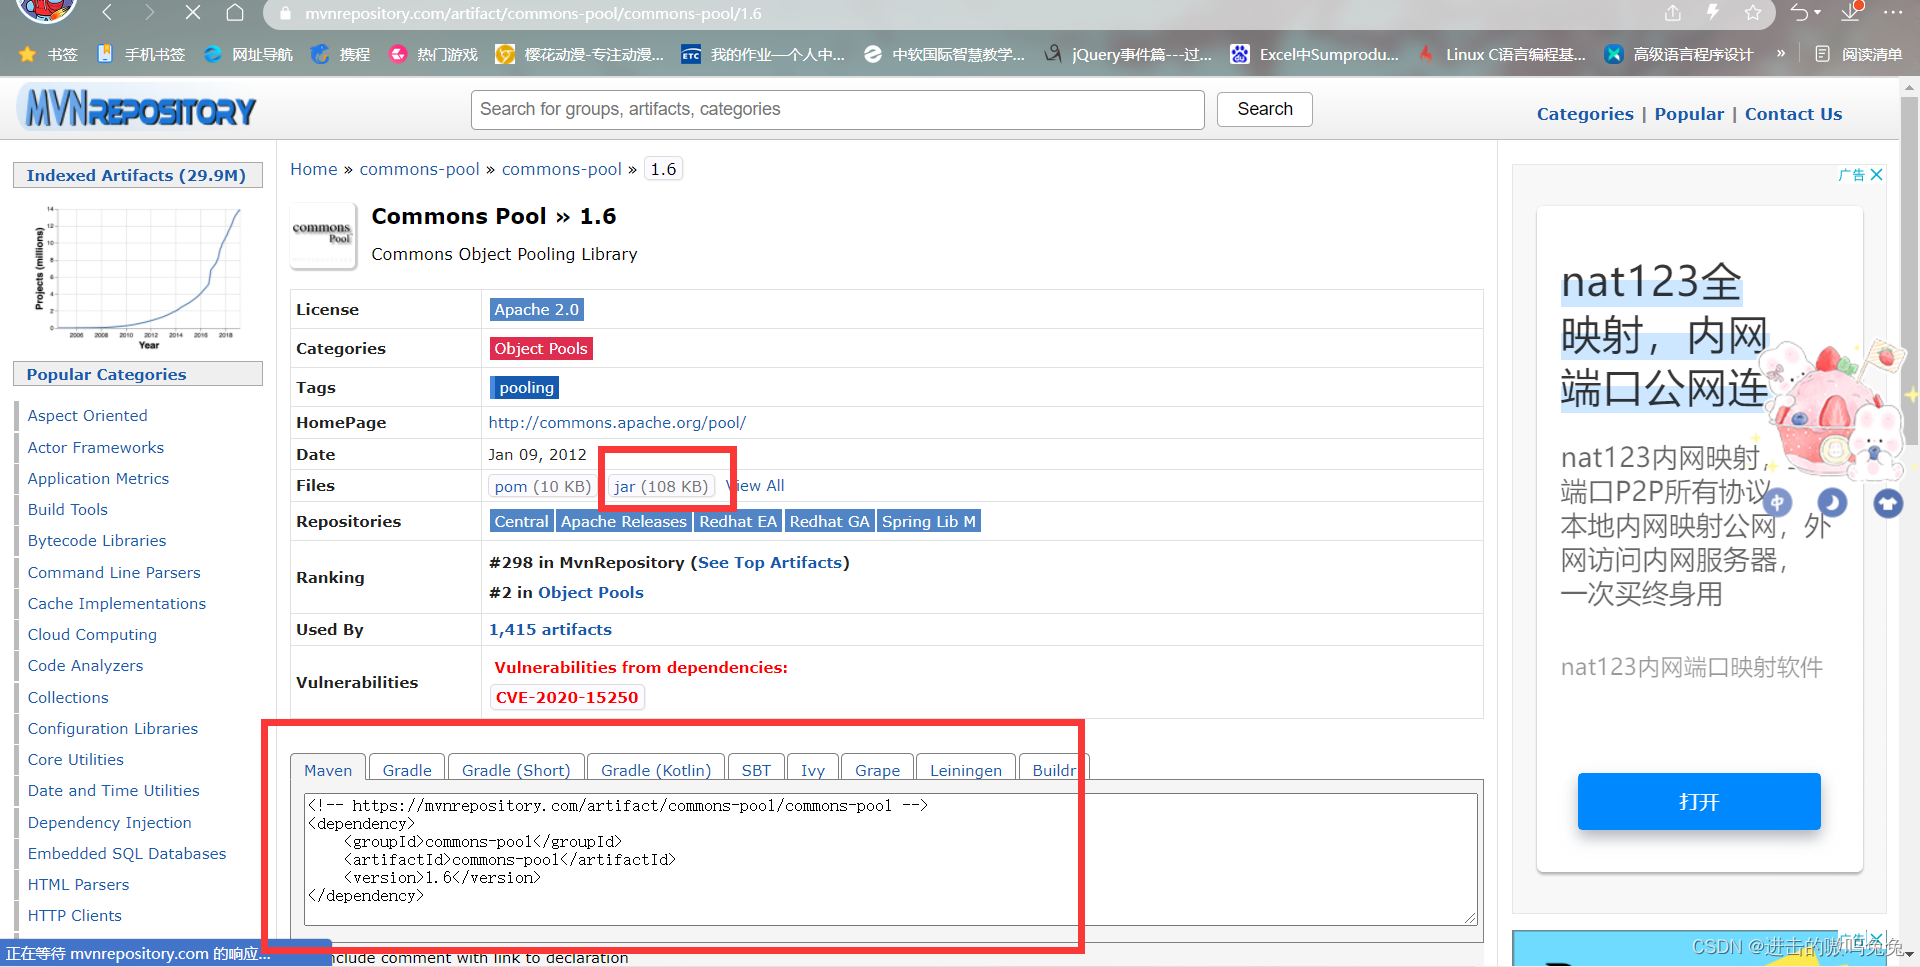Open the 阅读清单 reading list

point(1858,54)
